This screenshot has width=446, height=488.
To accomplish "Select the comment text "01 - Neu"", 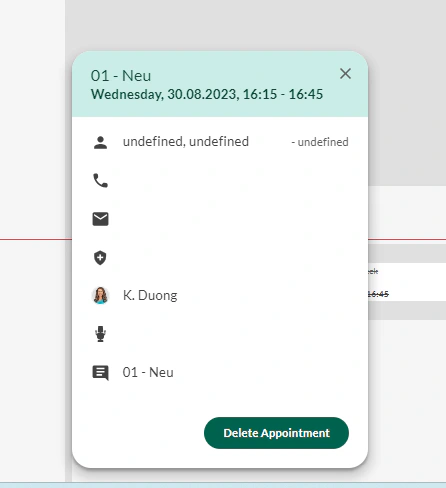I will tap(148, 372).
